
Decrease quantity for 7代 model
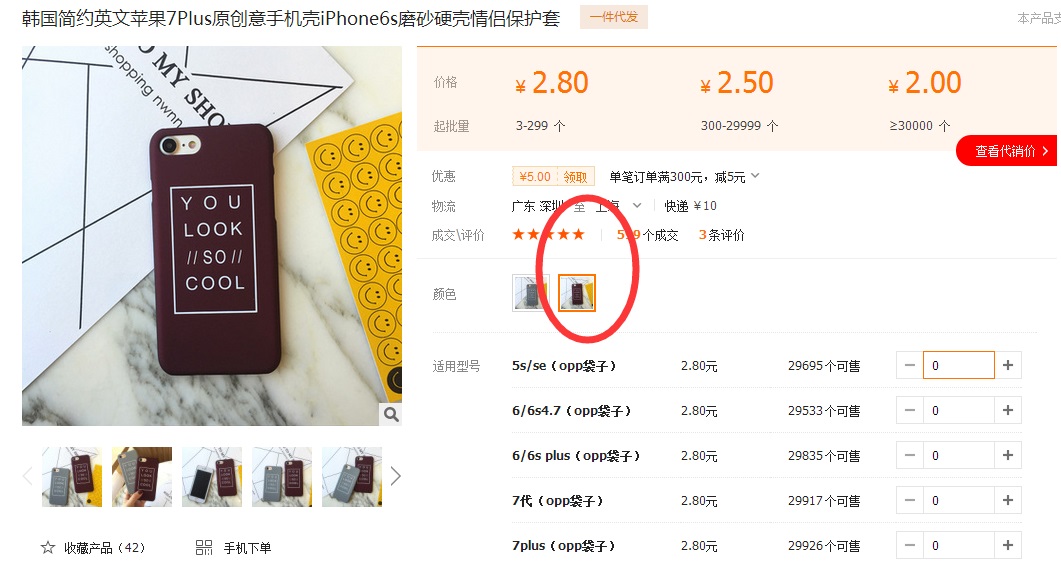pos(910,500)
